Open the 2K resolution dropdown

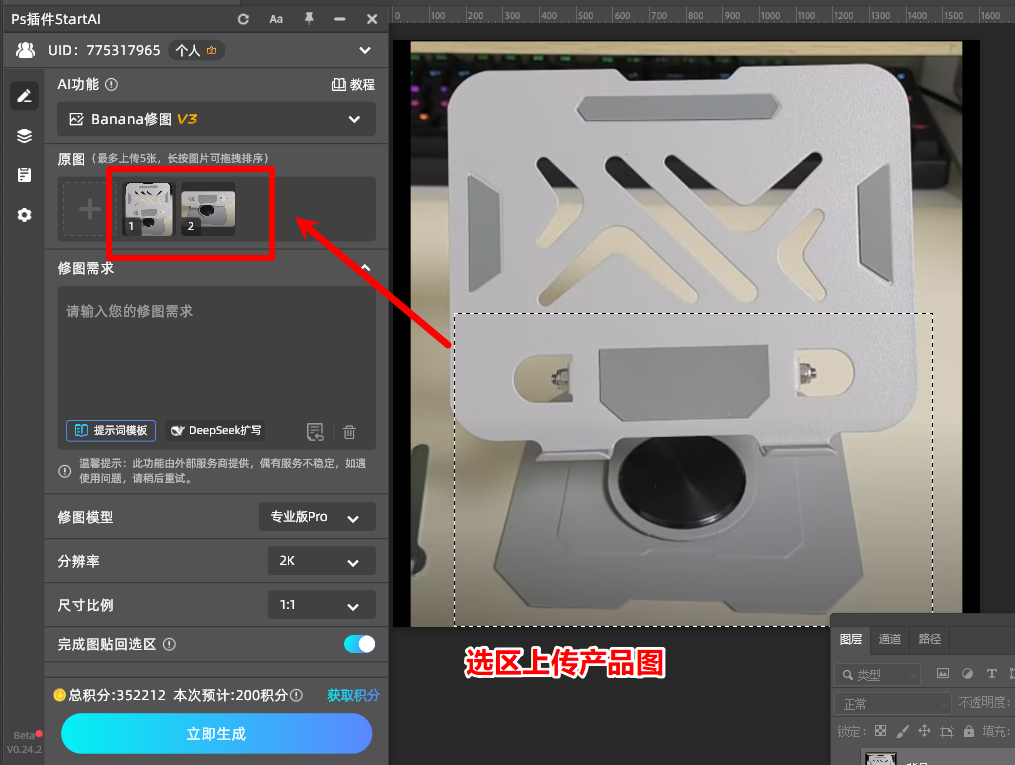[x=322, y=561]
